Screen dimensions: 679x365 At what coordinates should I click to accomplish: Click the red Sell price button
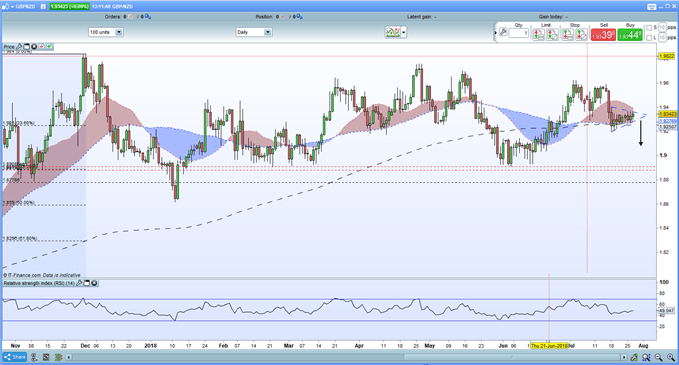click(603, 35)
